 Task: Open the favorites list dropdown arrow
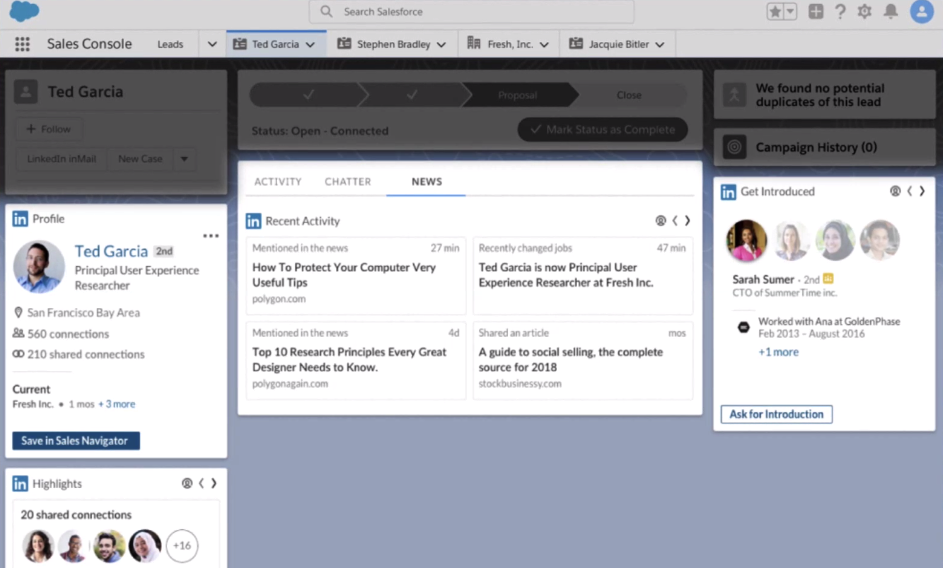coord(790,11)
